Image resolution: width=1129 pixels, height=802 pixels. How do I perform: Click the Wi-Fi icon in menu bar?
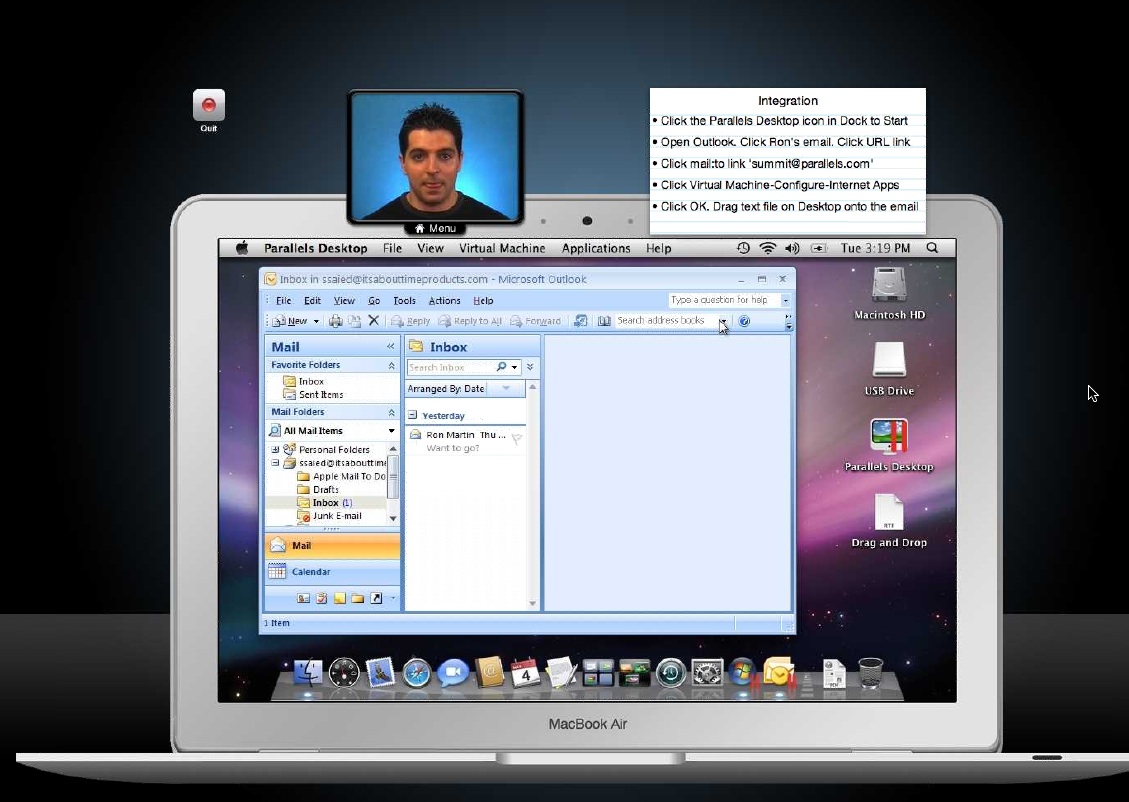coord(768,248)
